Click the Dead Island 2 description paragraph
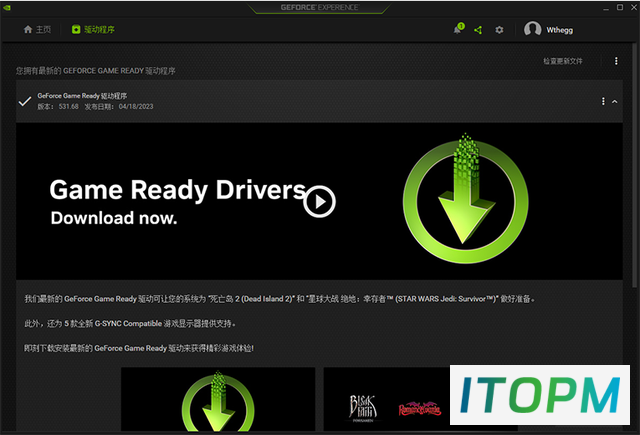The height and width of the screenshot is (435, 640). coord(280,299)
